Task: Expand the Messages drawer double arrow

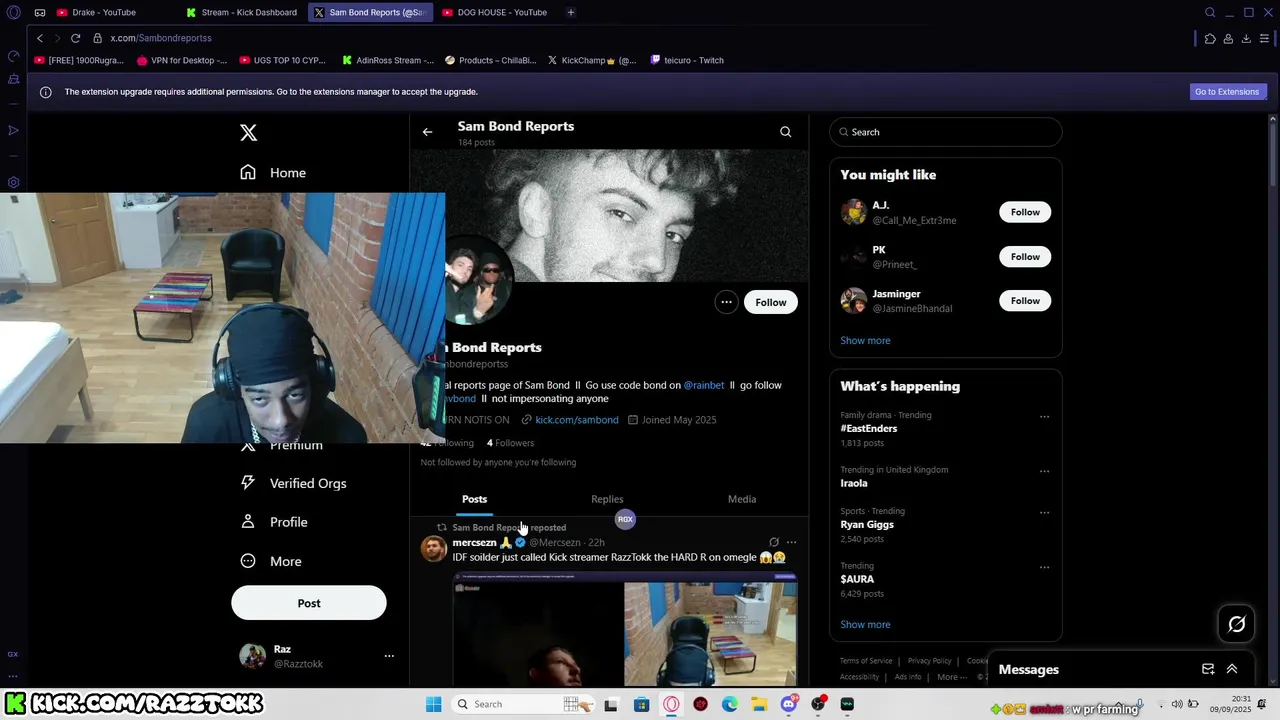Action: (x=1232, y=669)
